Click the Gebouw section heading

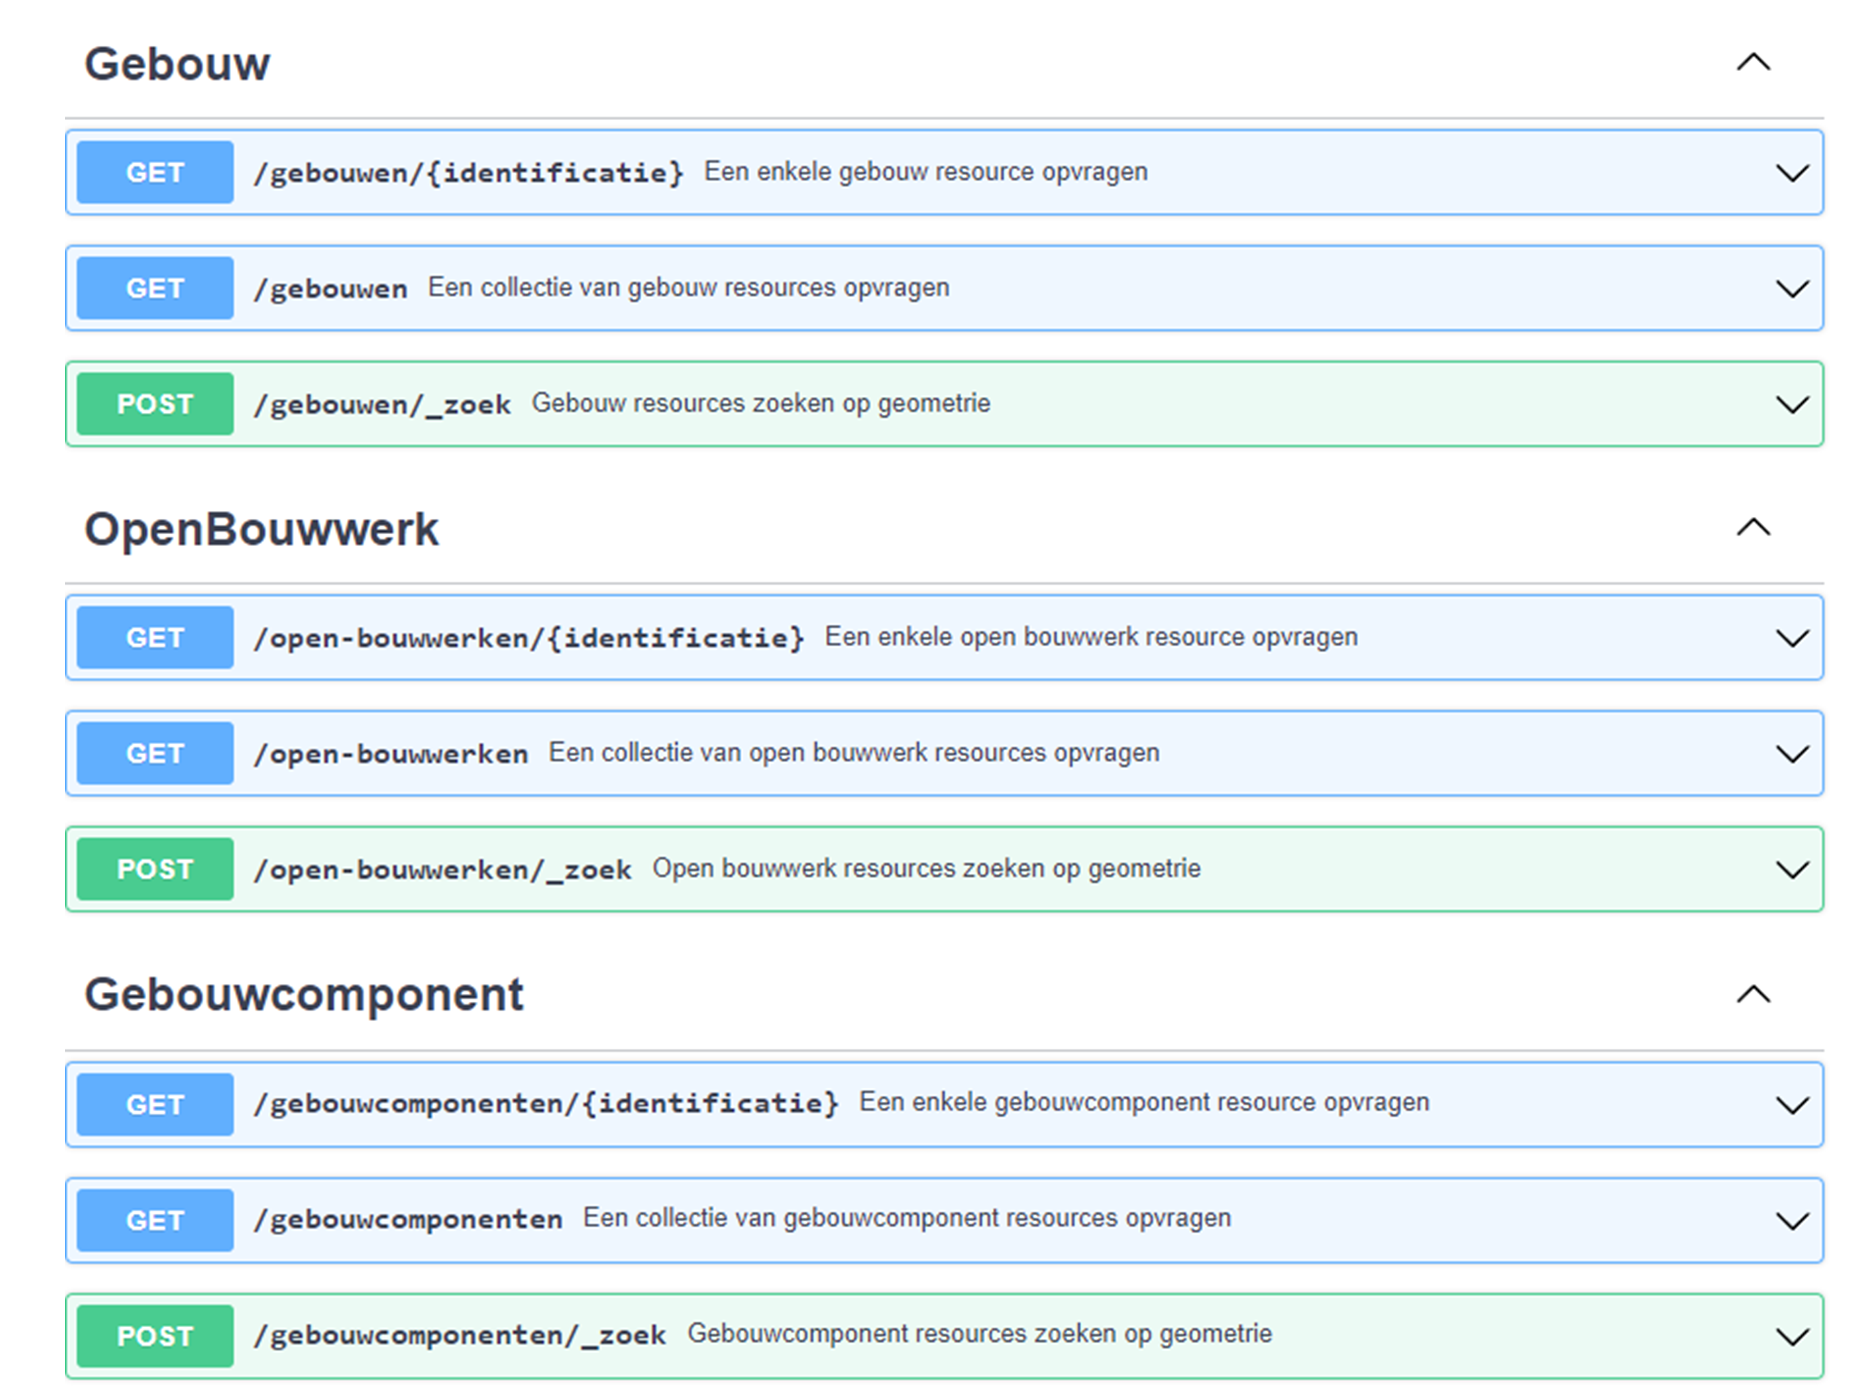coord(177,62)
